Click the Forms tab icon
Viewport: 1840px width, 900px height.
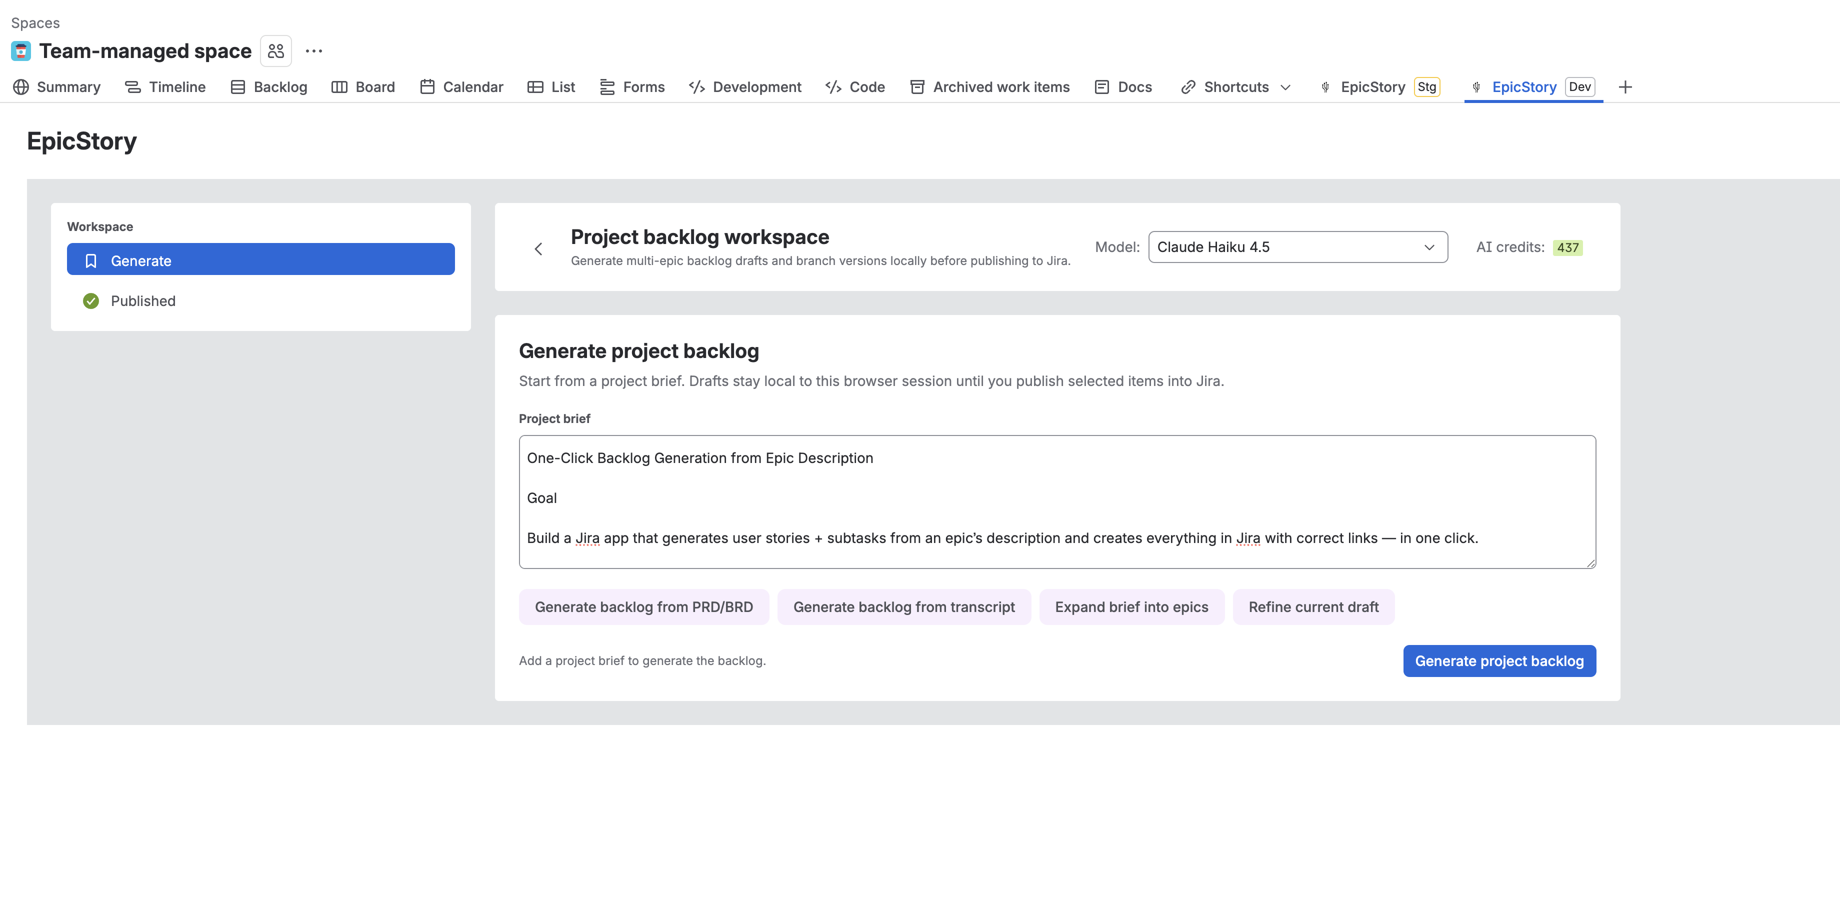(607, 87)
